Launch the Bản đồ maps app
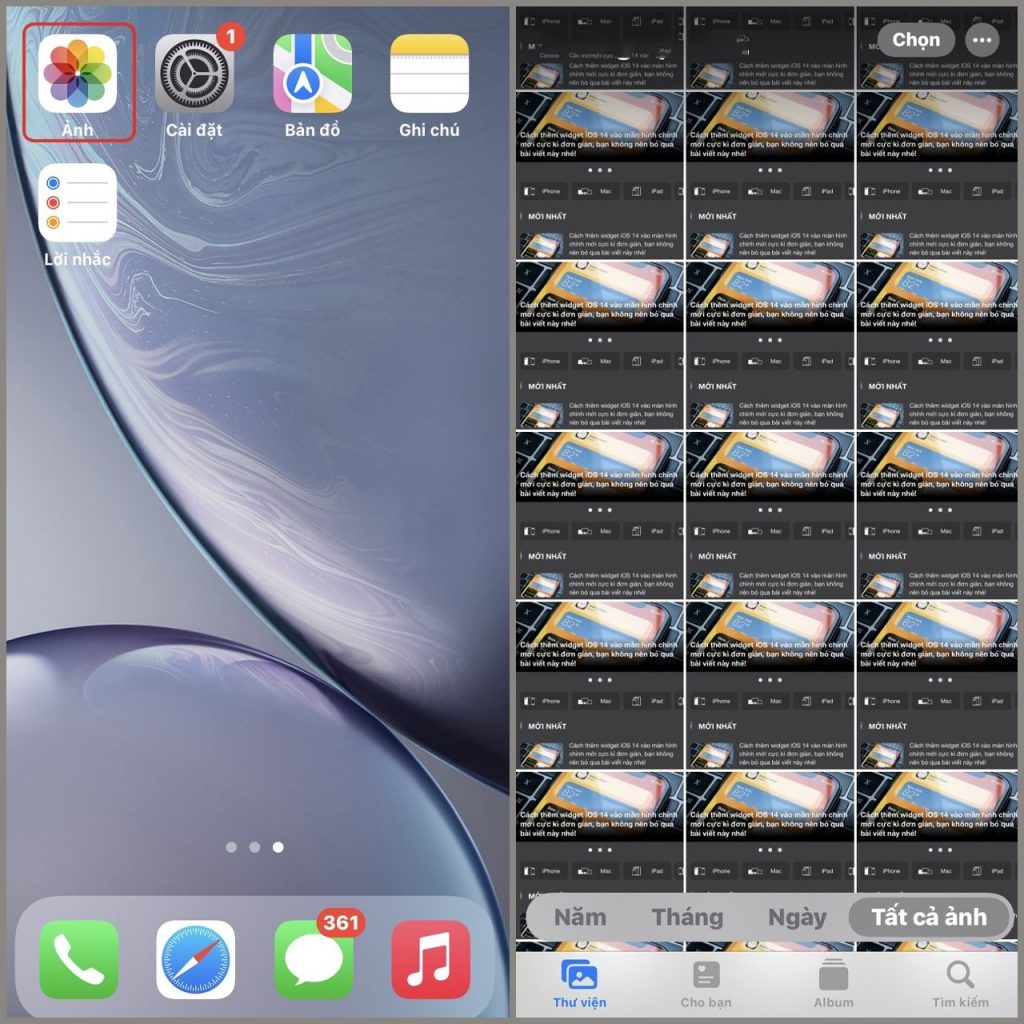 (x=312, y=73)
